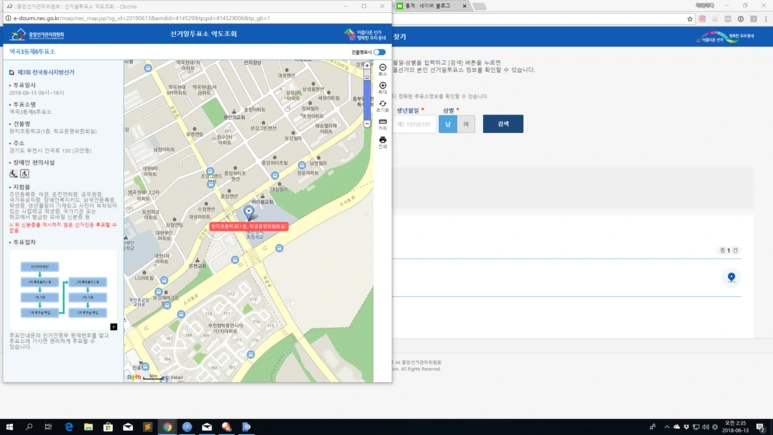This screenshot has width=773, height=435.
Task: Switch to the Naver blog tab
Action: point(428,6)
